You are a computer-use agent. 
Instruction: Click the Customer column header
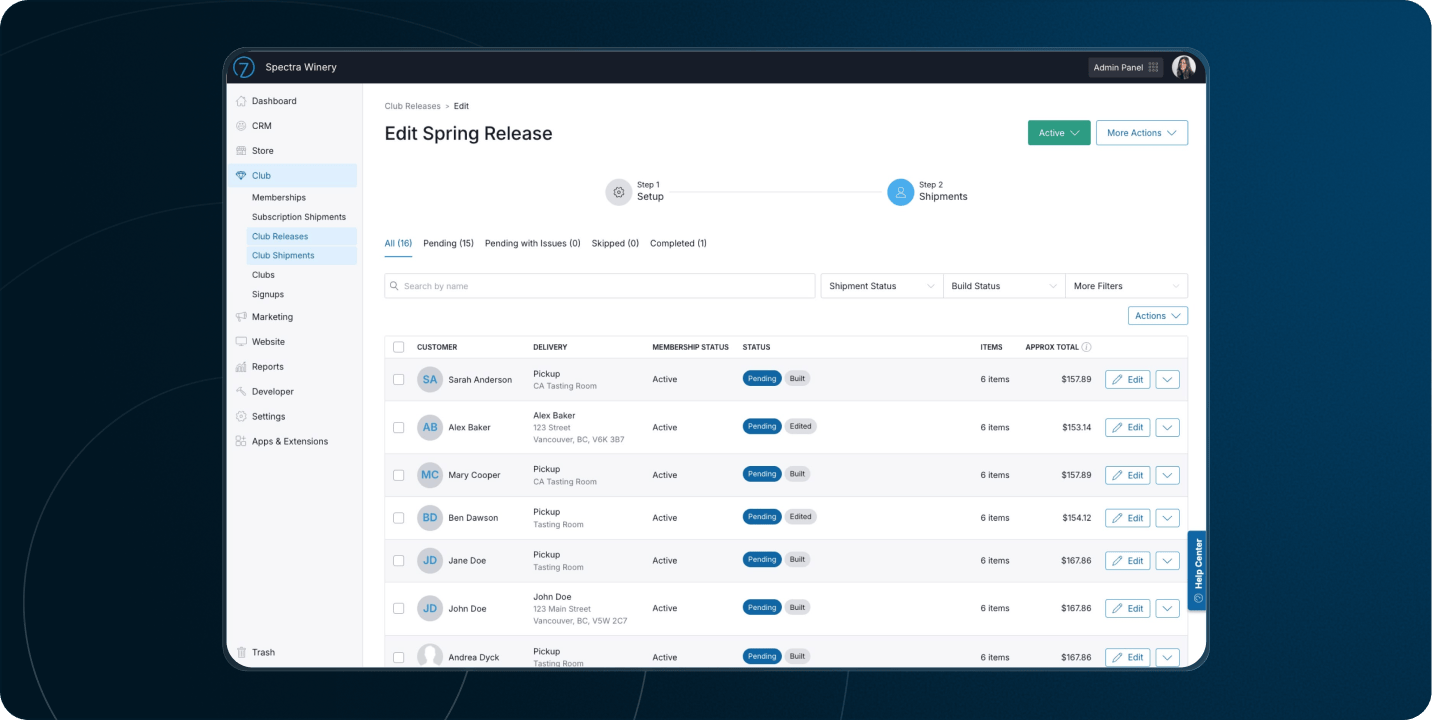[x=437, y=347]
